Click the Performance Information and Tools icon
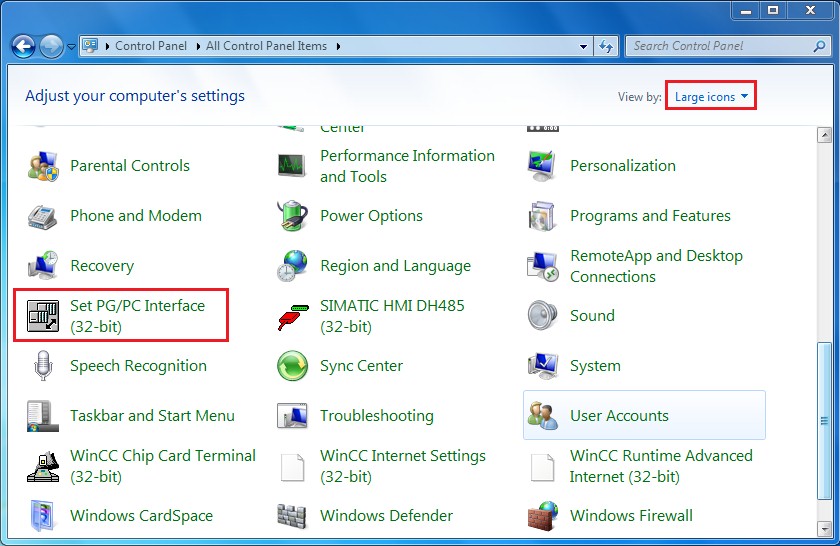This screenshot has width=840, height=546. [x=292, y=166]
